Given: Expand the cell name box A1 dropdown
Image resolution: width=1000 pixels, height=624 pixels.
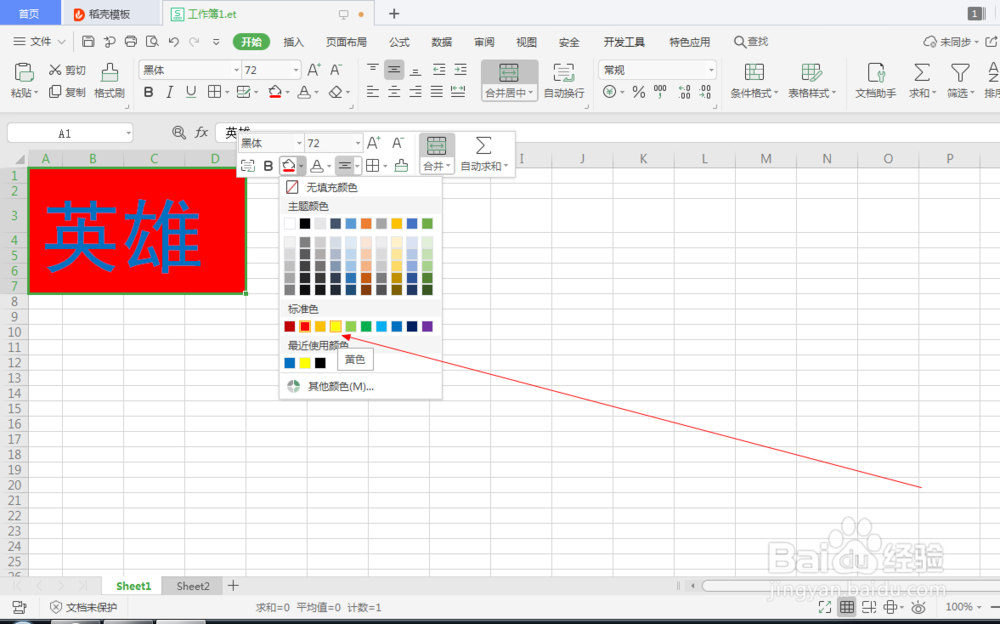Looking at the screenshot, I should tap(128, 133).
